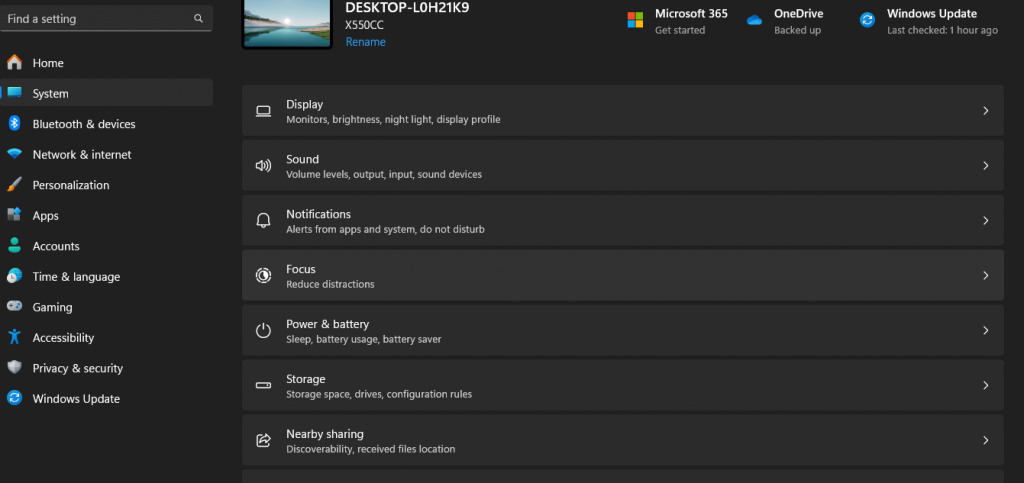The image size is (1024, 483).
Task: Click the Find a setting field
Action: 106,19
